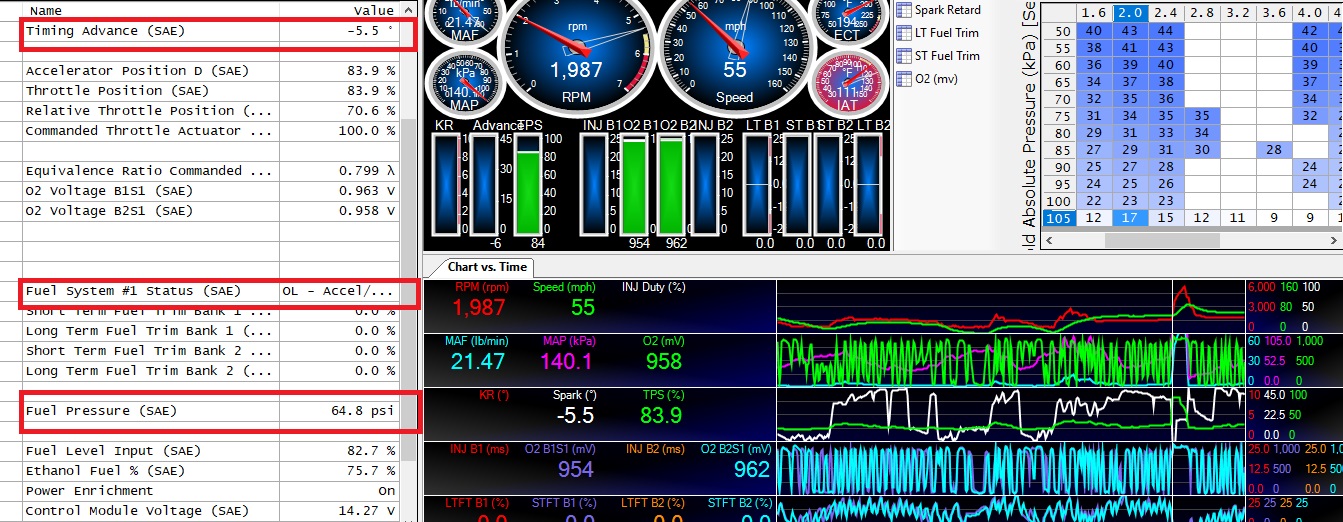This screenshot has width=1343, height=522.
Task: Select the LT Fuel Trim table icon
Action: pos(904,34)
